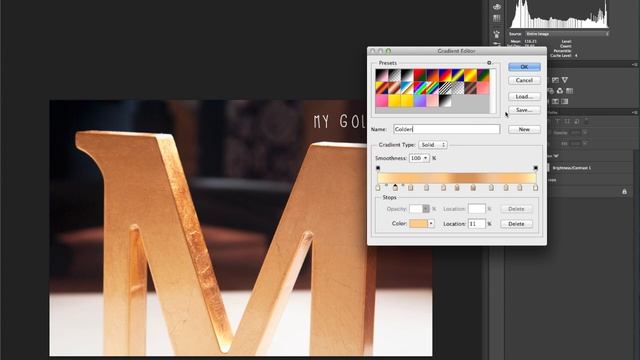Click the Channel Mixer adjustment icon
The width and height of the screenshot is (640, 360).
(560, 91)
